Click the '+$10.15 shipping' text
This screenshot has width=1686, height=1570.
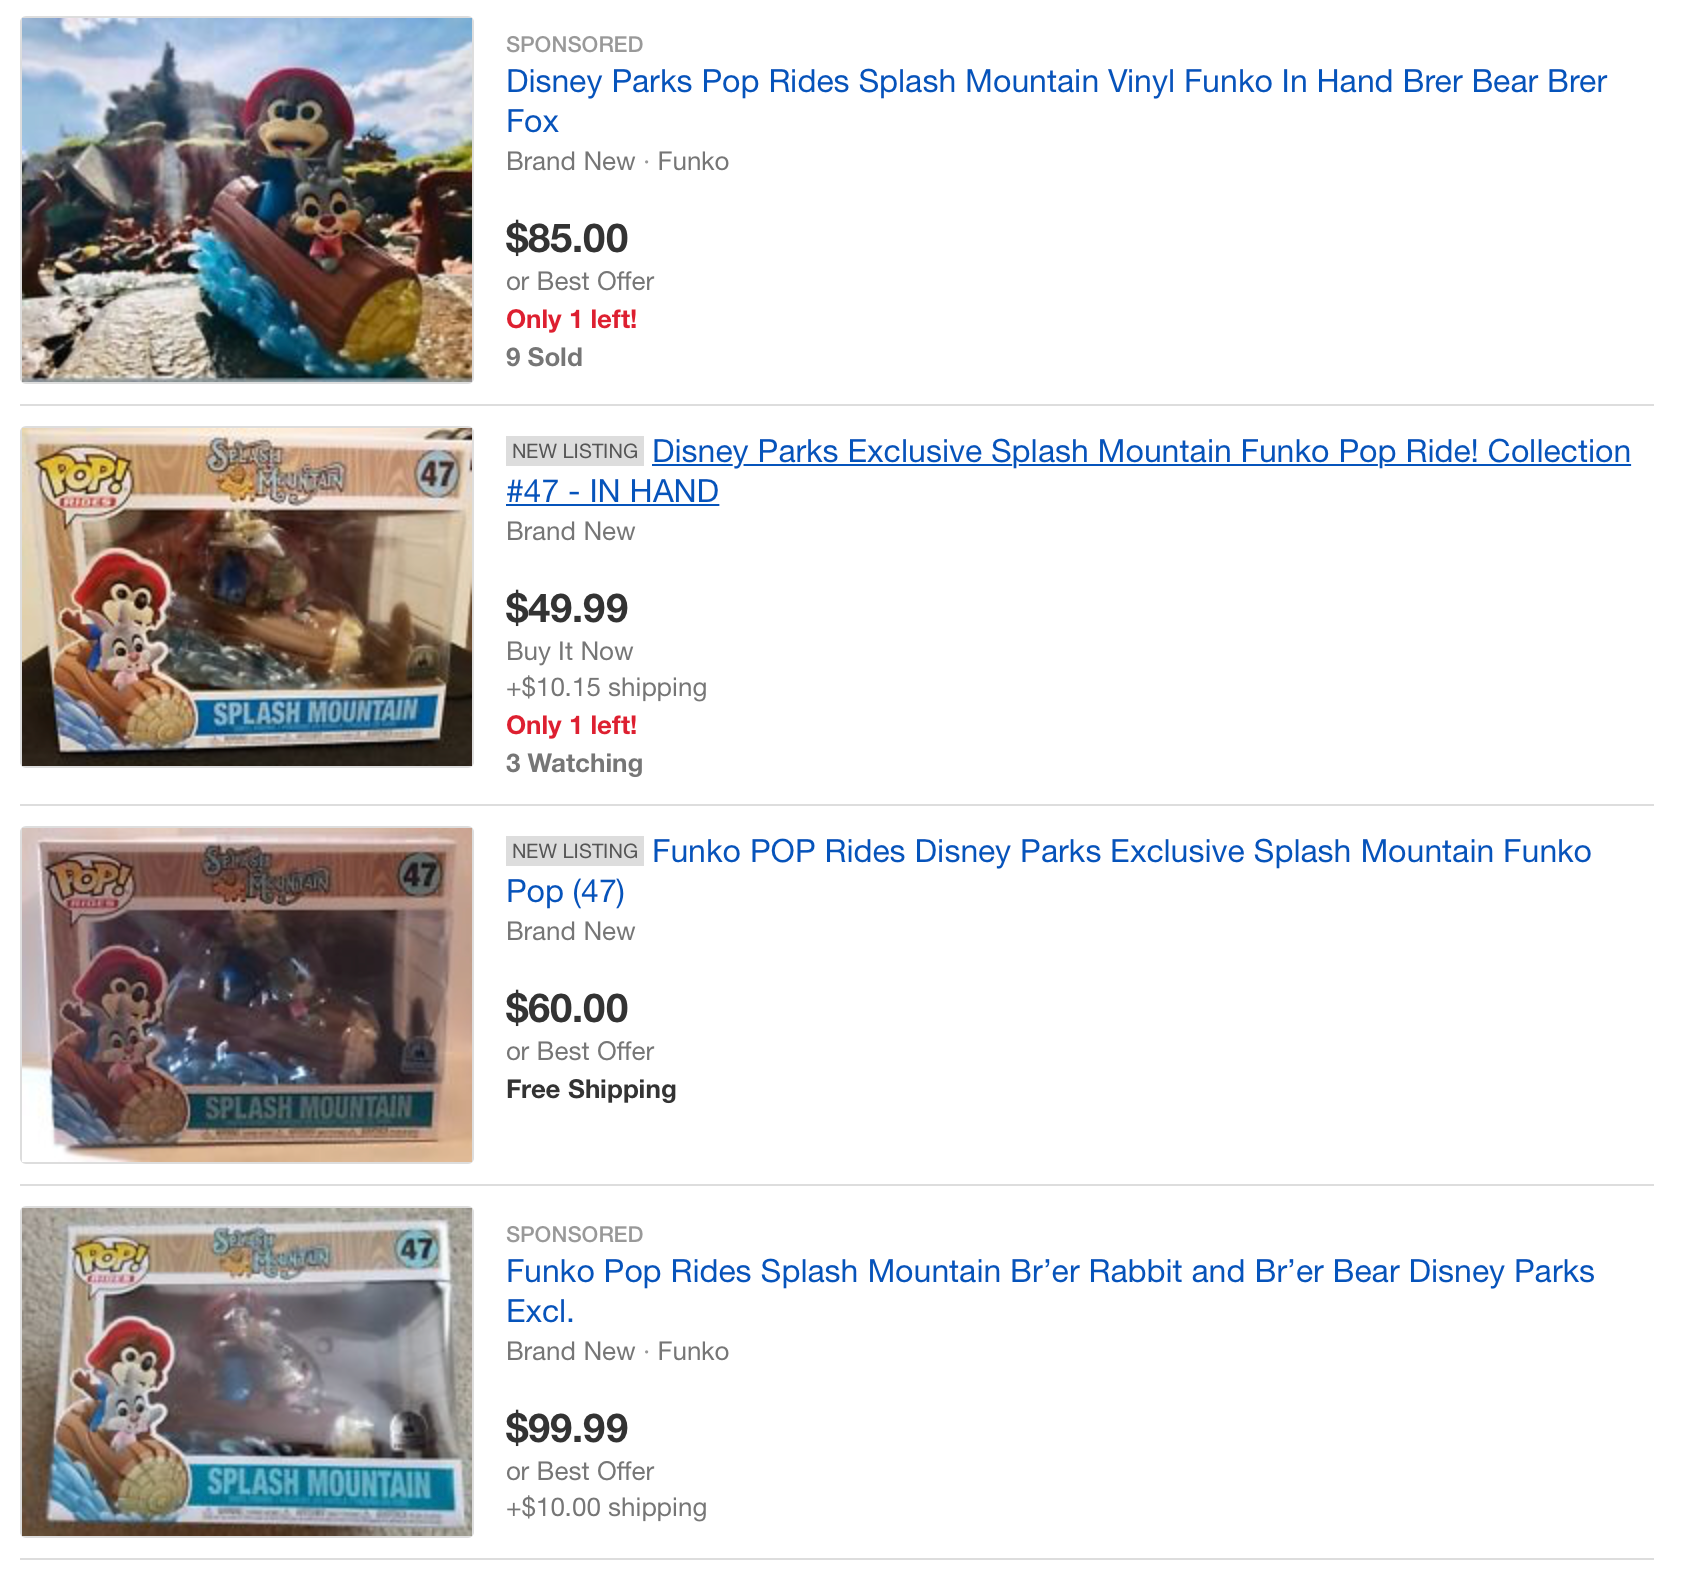(606, 688)
